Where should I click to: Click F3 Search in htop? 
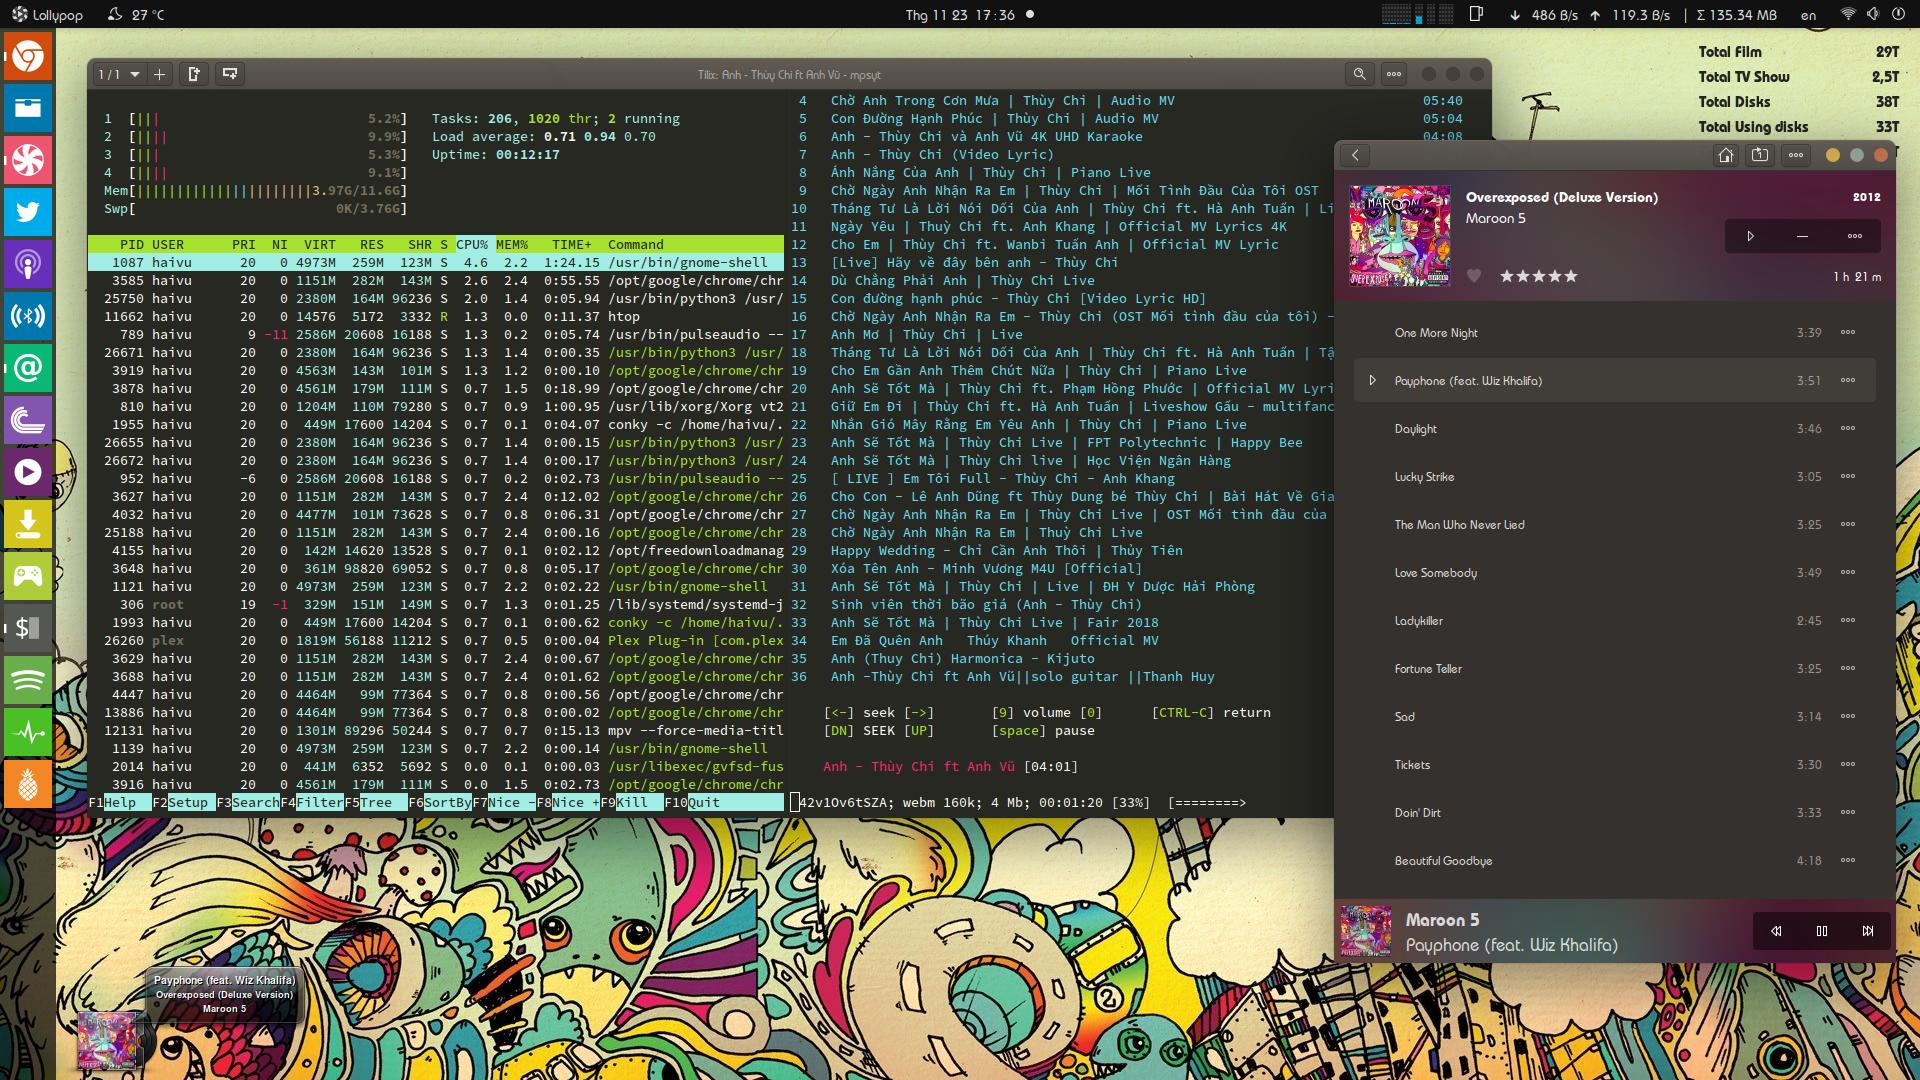(248, 802)
